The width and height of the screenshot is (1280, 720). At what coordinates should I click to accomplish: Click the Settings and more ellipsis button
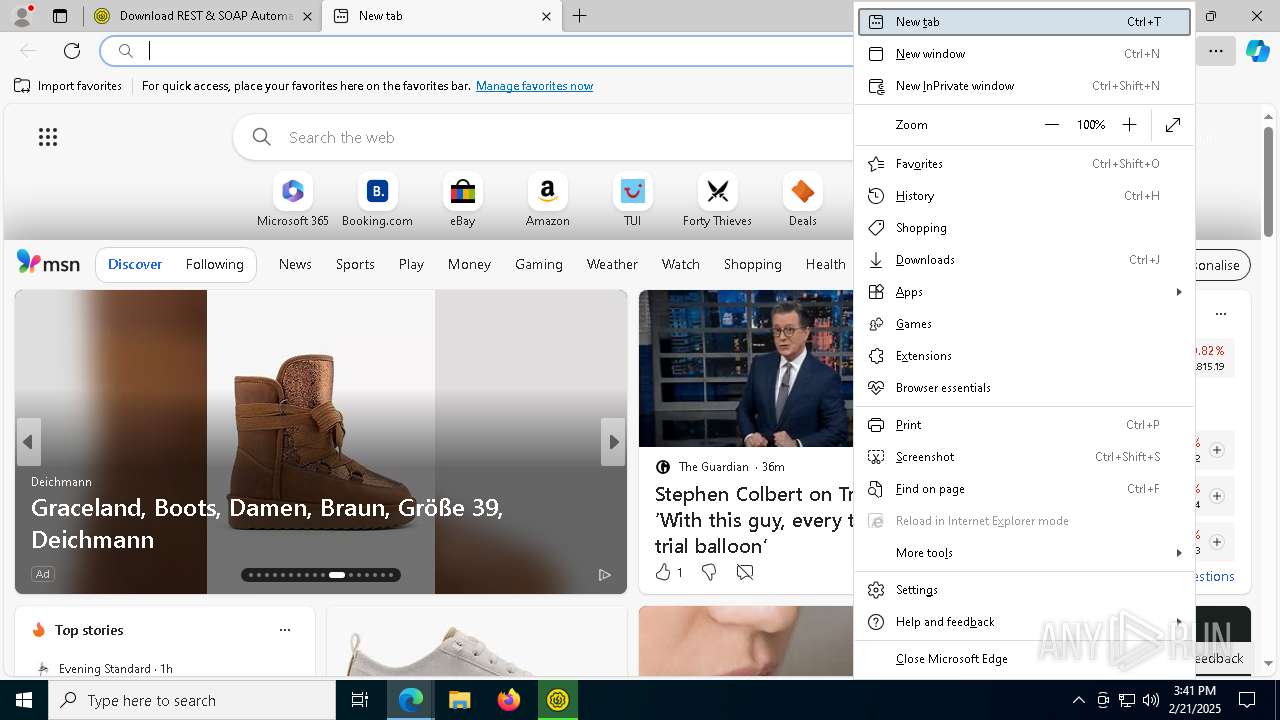1216,51
